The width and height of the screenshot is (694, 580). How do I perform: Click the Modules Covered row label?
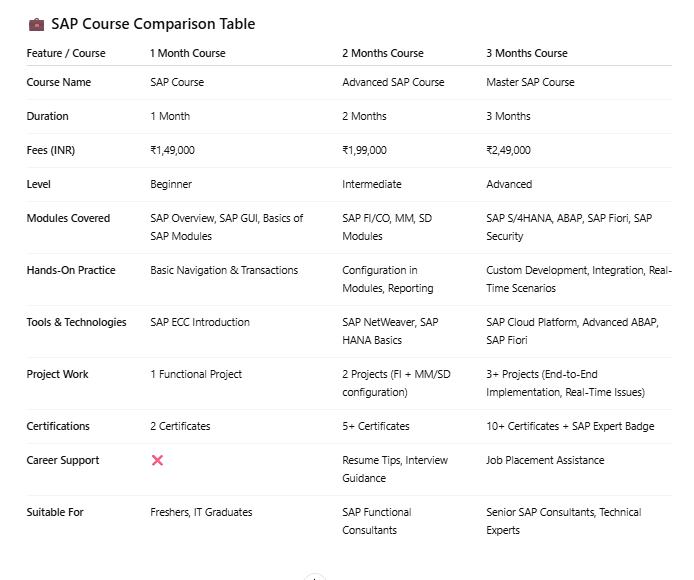click(68, 218)
